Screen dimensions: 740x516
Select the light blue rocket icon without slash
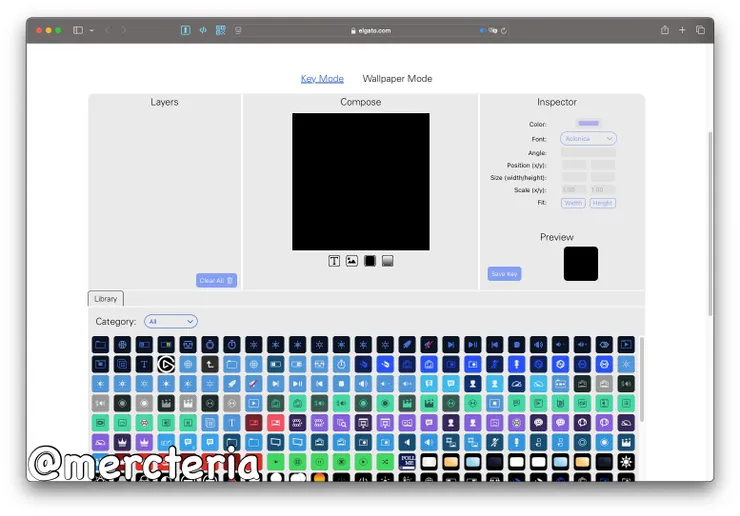tap(232, 384)
